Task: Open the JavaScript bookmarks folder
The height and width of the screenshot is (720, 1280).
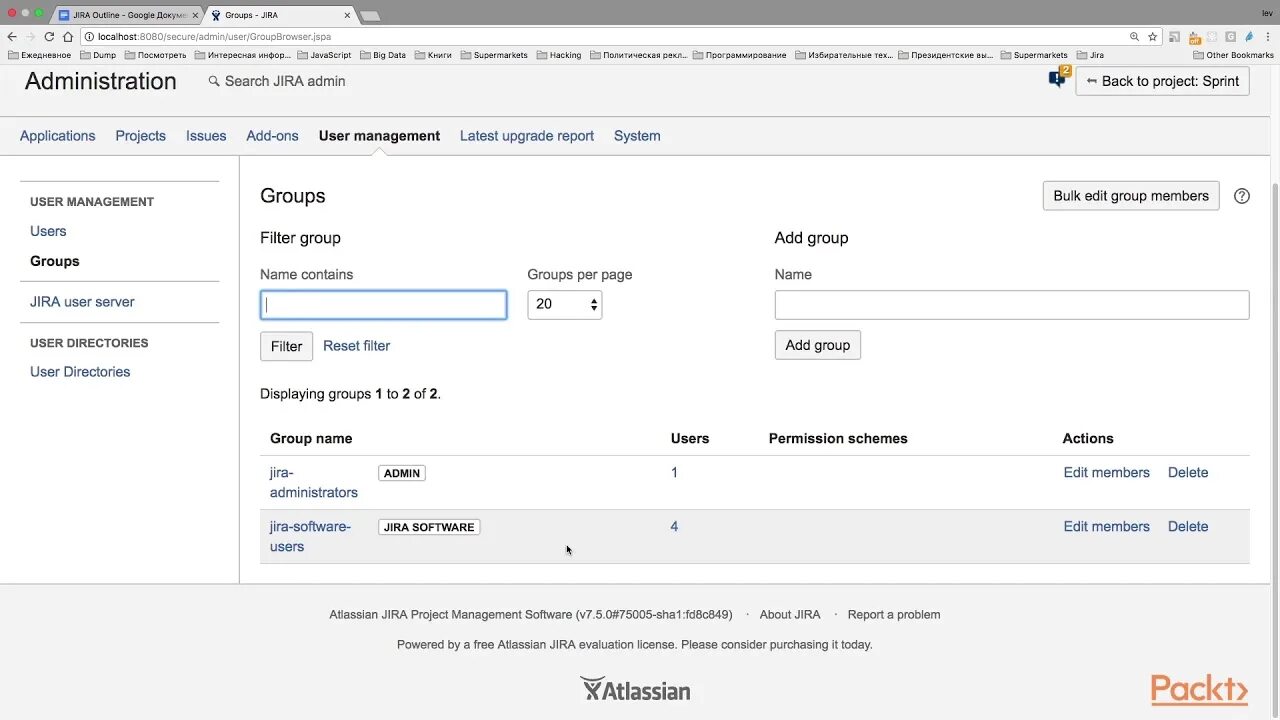Action: (325, 55)
